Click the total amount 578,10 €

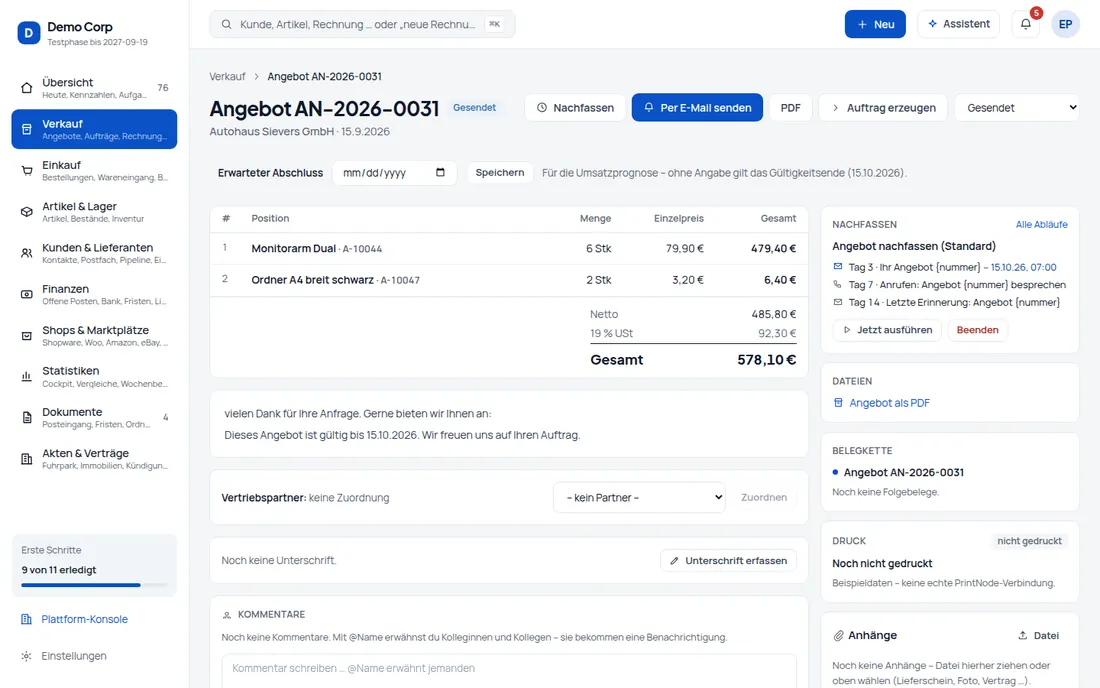[x=767, y=360]
